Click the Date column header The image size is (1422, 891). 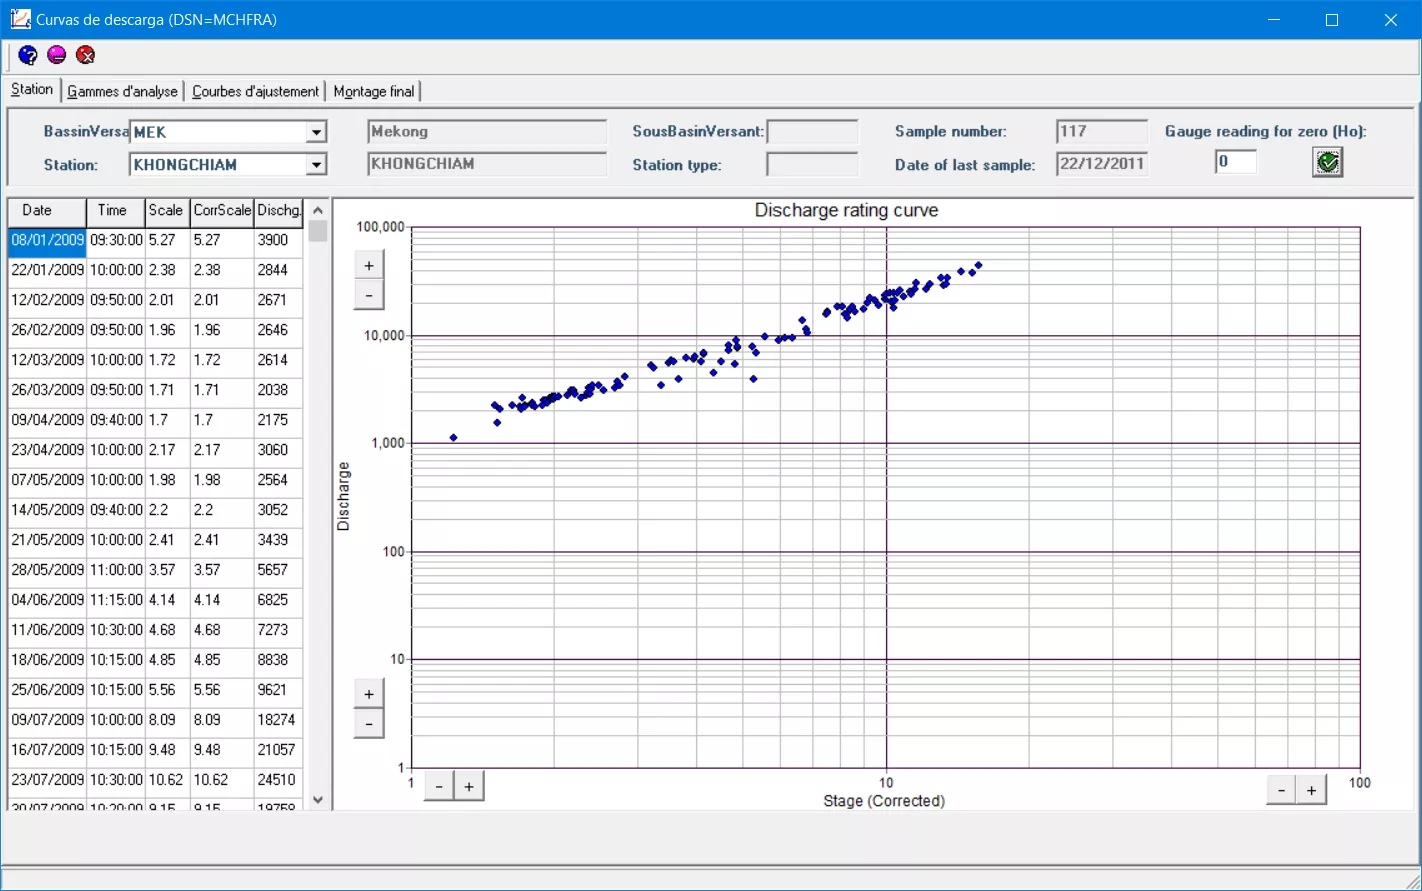click(37, 210)
